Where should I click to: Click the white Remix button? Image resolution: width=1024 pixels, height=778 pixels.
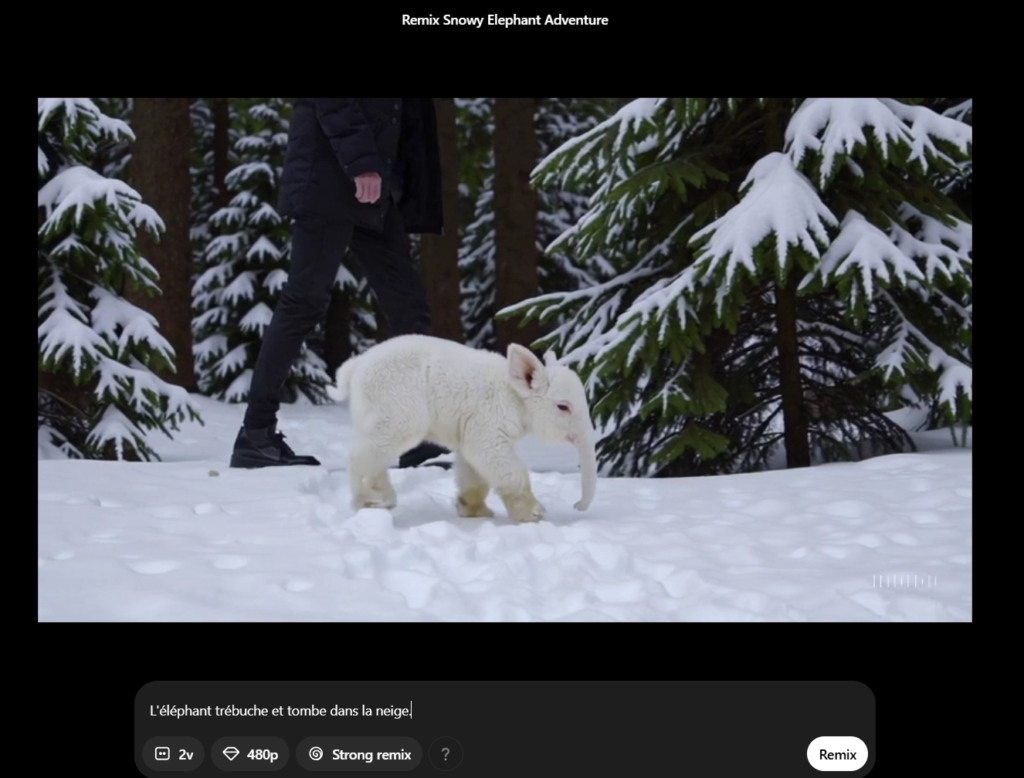pyautogui.click(x=837, y=754)
